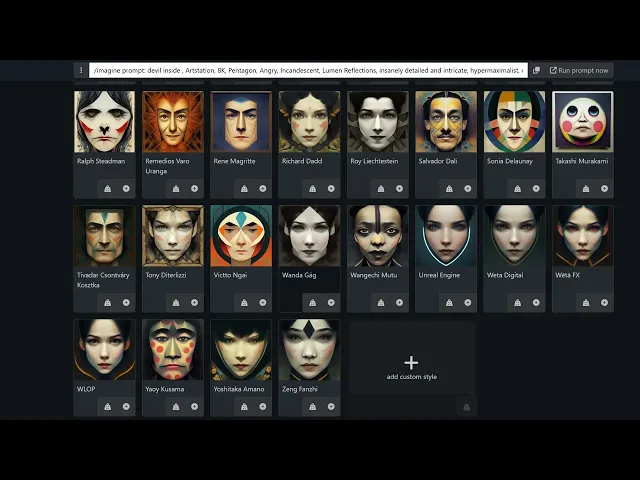Click weight icon on Weta Digital card
This screenshot has height=480, width=640.
point(518,302)
